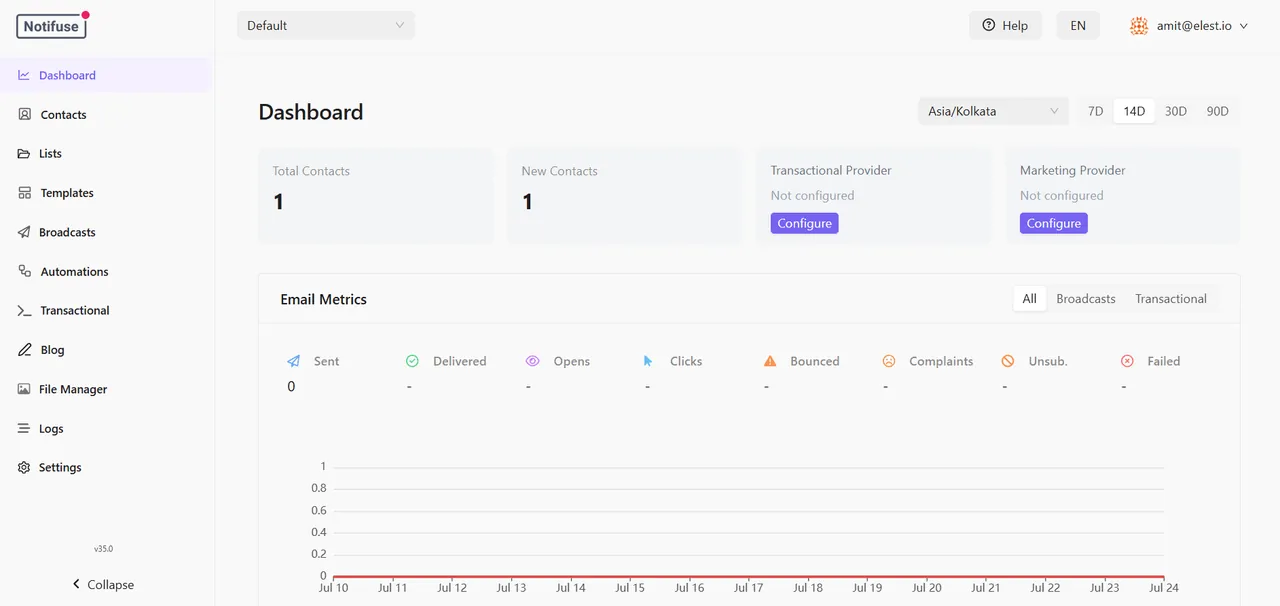
Task: Click the Dashboard page heading
Action: coord(311,112)
